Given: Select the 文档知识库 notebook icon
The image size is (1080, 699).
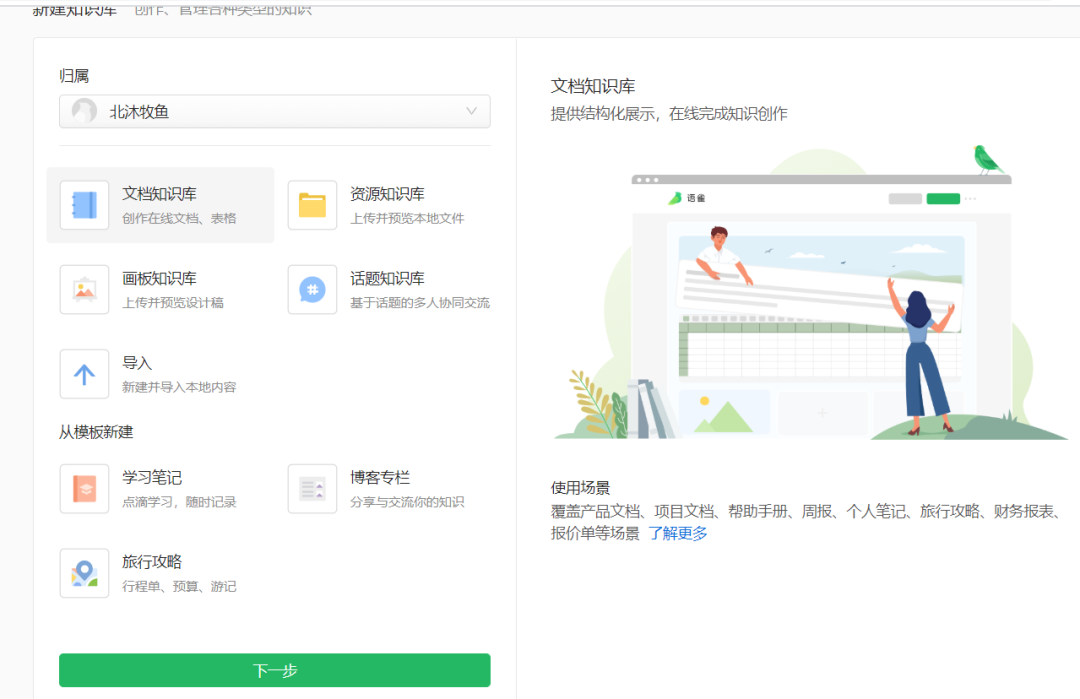Looking at the screenshot, I should [84, 205].
